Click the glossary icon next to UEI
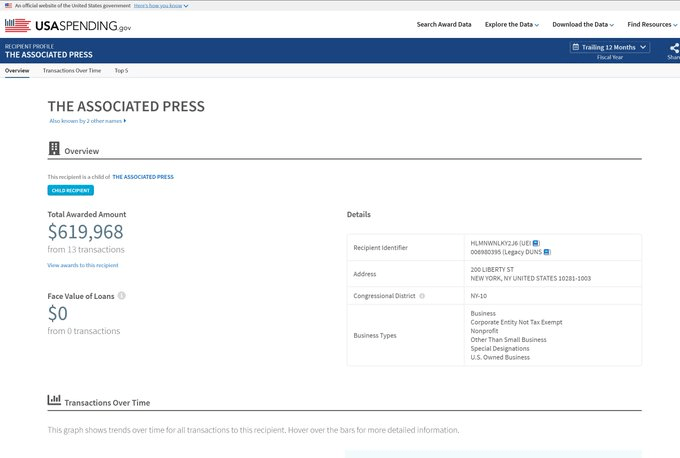This screenshot has height=458, width=680. click(x=536, y=243)
